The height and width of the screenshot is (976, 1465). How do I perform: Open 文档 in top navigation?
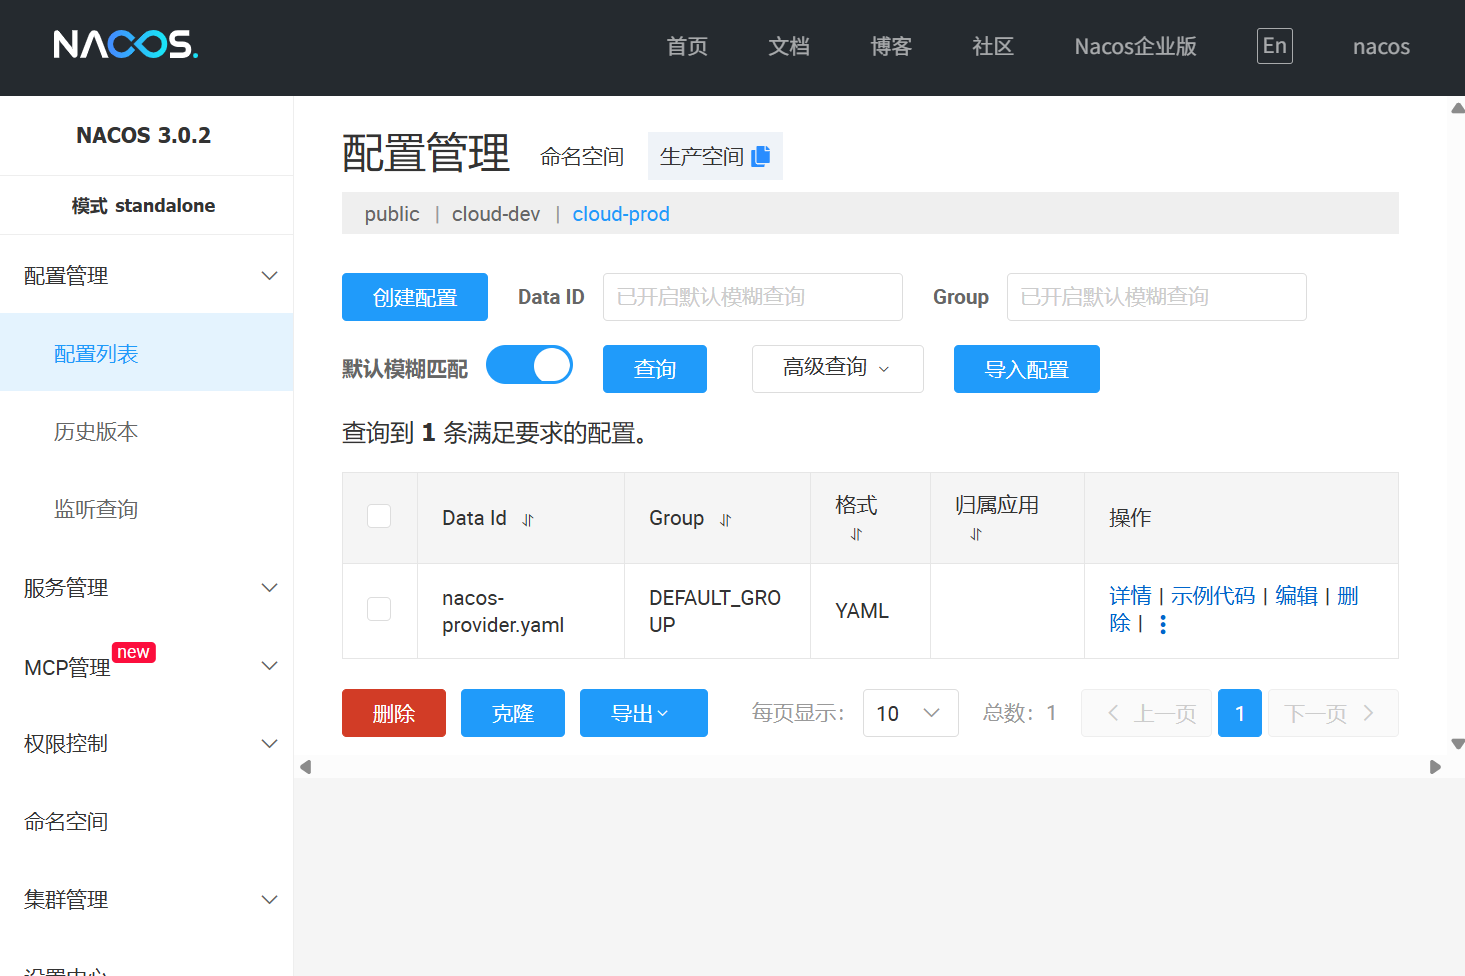click(x=789, y=46)
